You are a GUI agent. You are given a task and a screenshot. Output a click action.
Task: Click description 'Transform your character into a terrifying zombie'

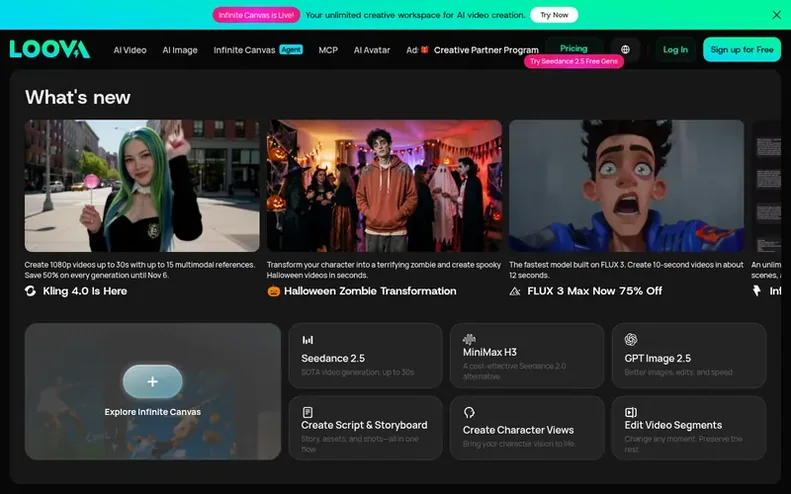[384, 270]
